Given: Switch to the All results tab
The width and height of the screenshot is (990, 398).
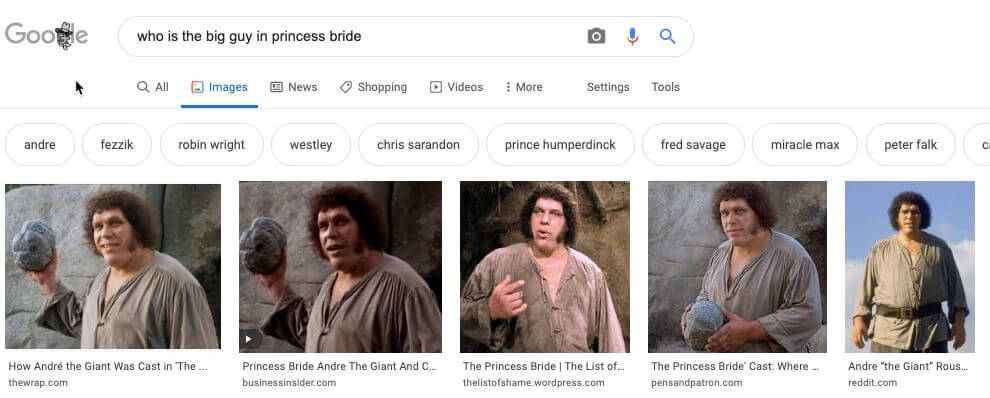Looking at the screenshot, I should (x=153, y=87).
